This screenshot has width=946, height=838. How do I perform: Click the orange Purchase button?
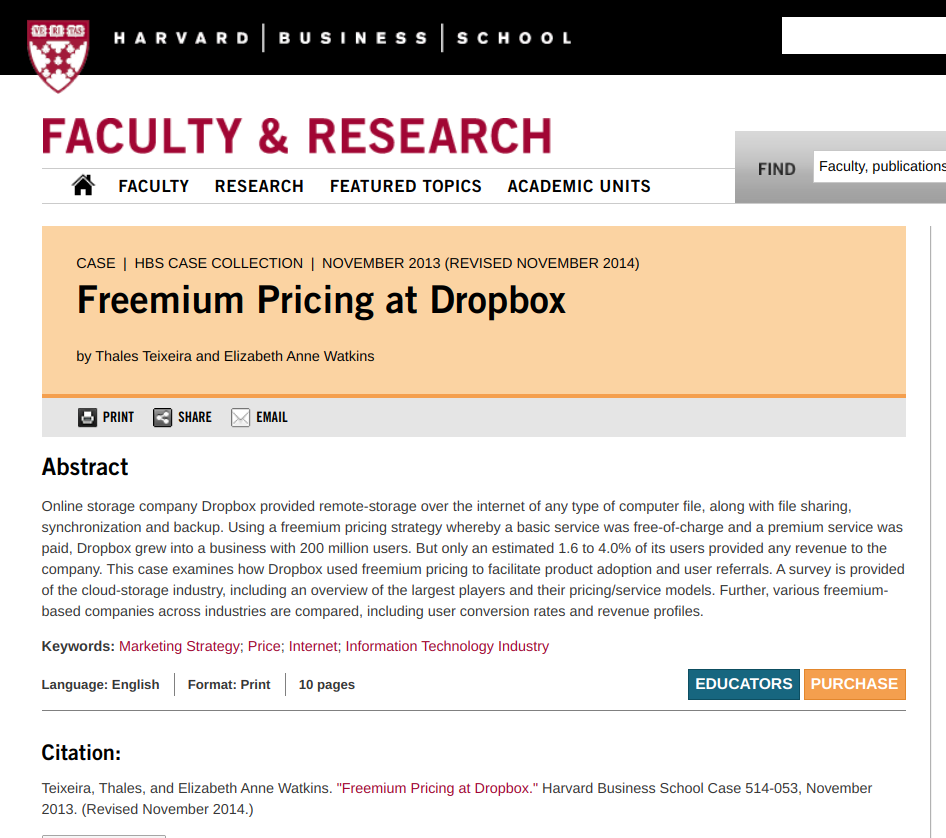coord(854,684)
